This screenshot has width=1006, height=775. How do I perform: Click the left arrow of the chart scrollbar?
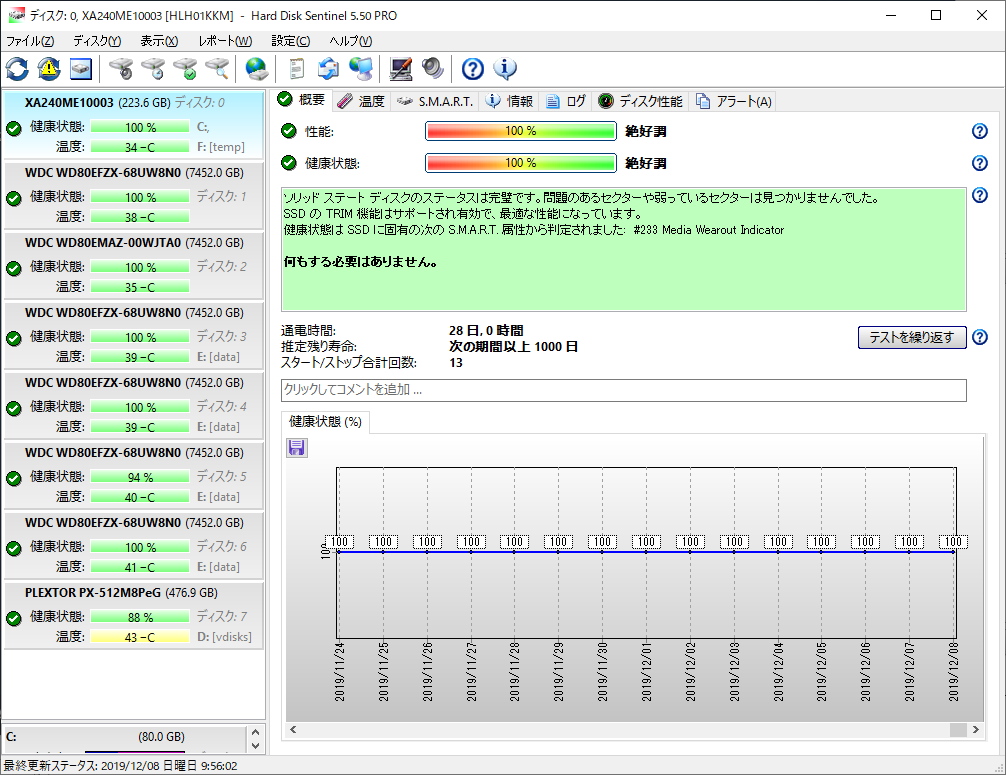(x=293, y=729)
